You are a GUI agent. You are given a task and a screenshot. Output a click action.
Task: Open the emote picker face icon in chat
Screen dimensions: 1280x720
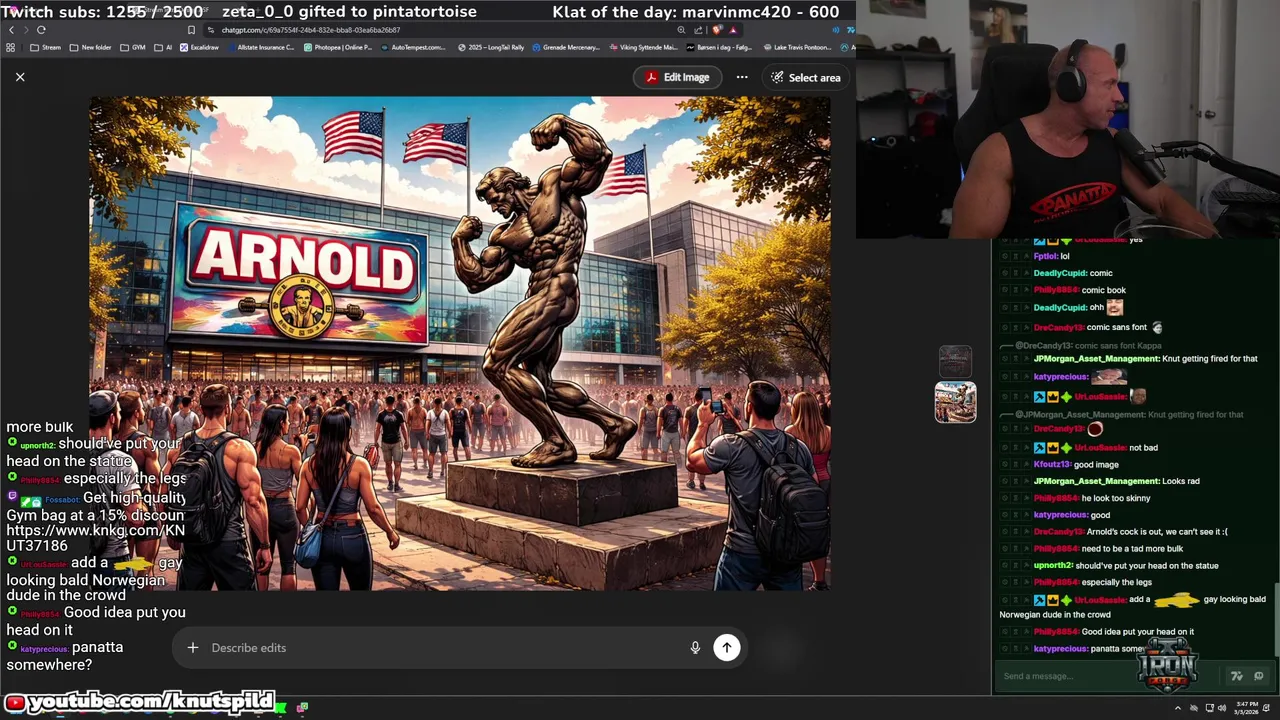[1259, 676]
